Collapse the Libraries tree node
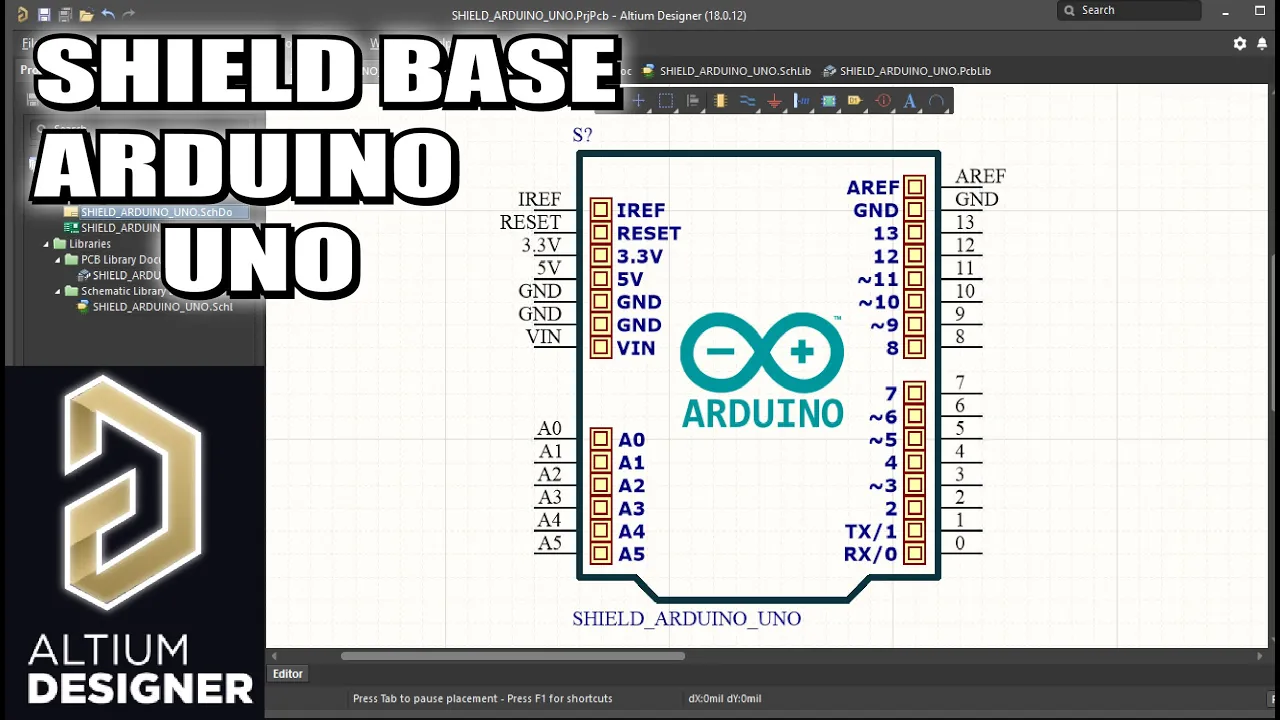Image resolution: width=1280 pixels, height=720 pixels. 46,244
